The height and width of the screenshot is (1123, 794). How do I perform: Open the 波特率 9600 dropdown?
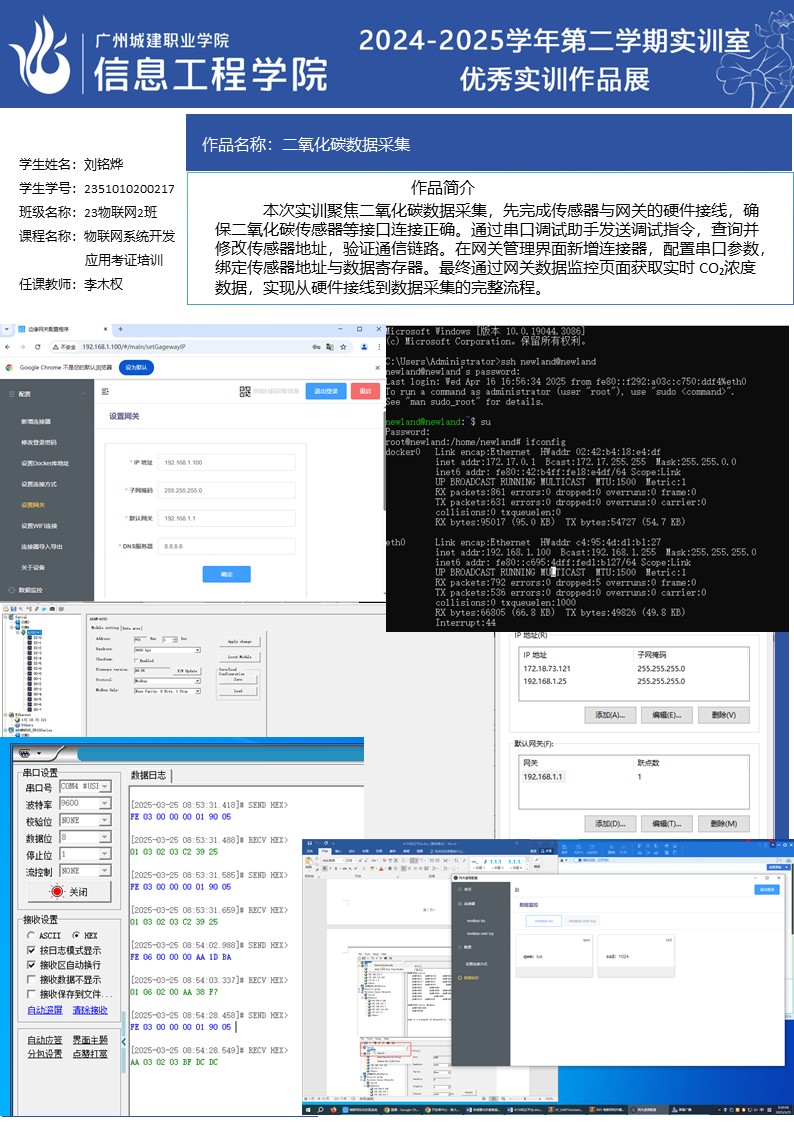(104, 803)
